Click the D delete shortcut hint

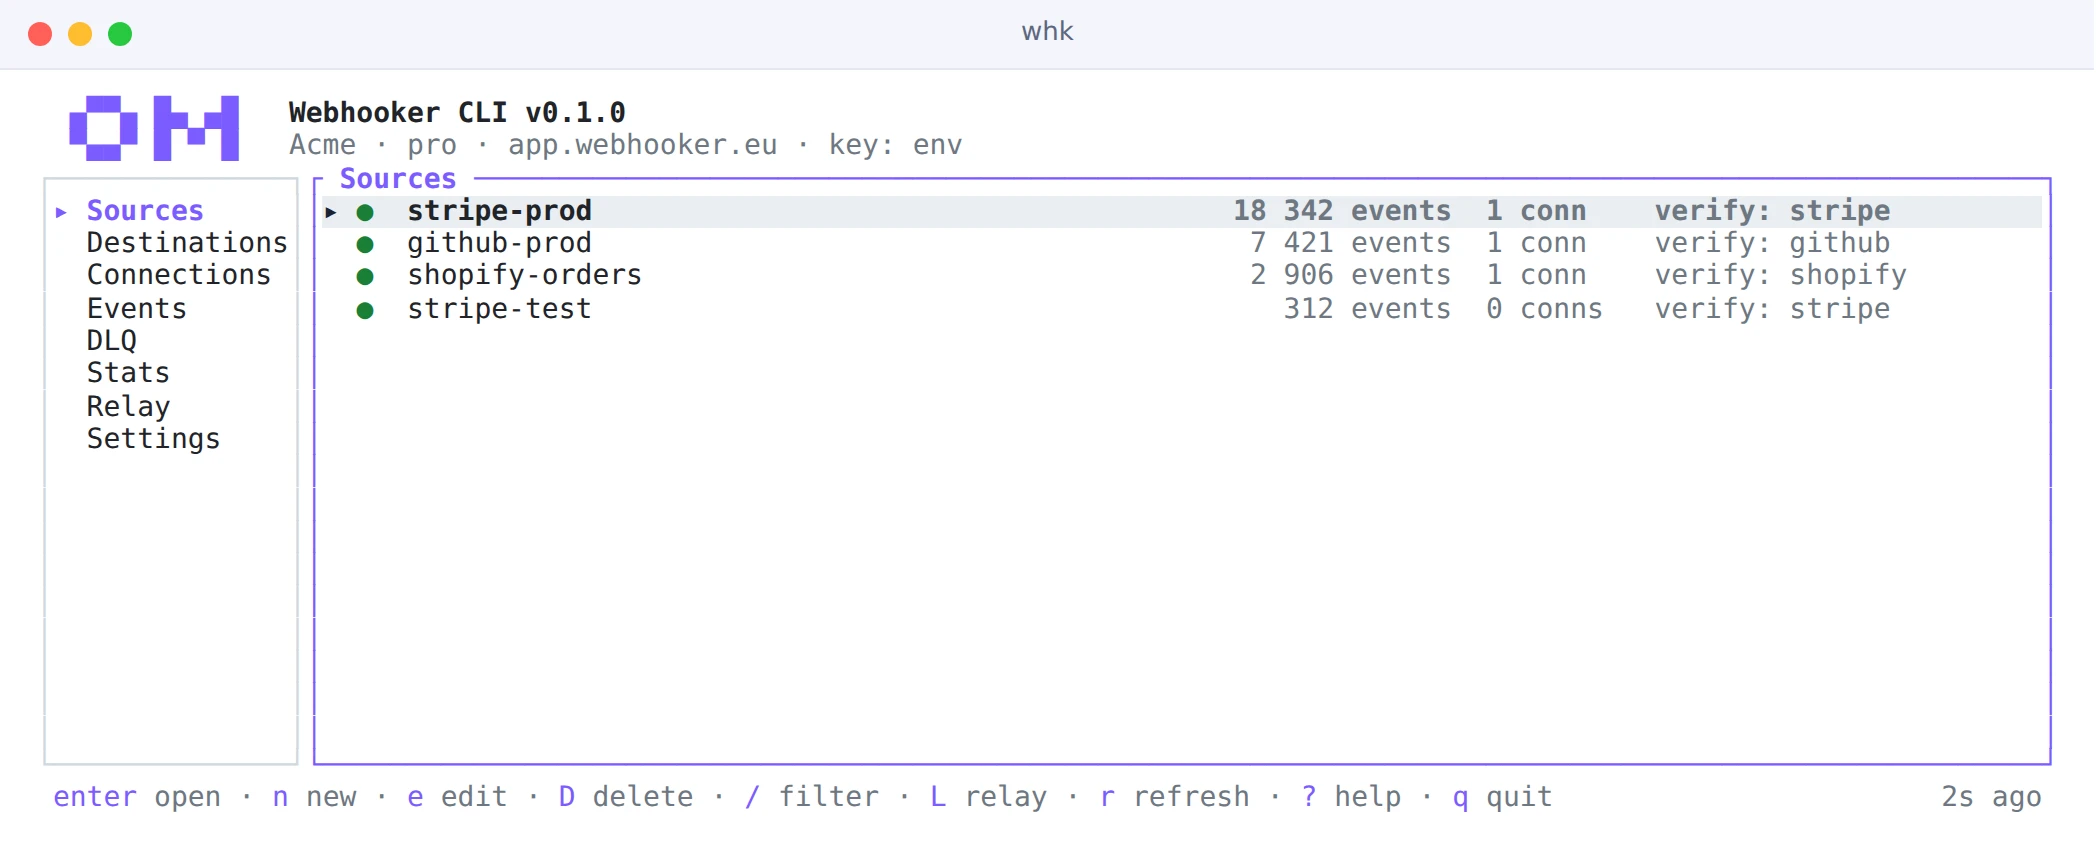pyautogui.click(x=626, y=797)
